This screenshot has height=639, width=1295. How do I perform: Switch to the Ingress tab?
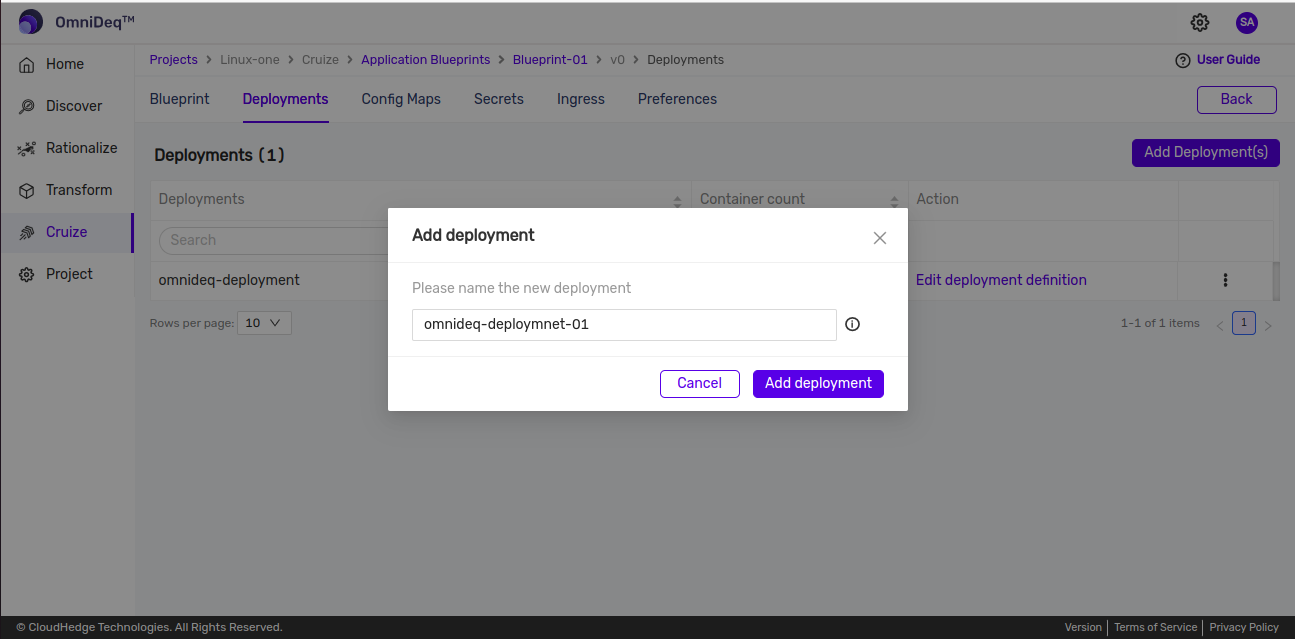point(581,99)
